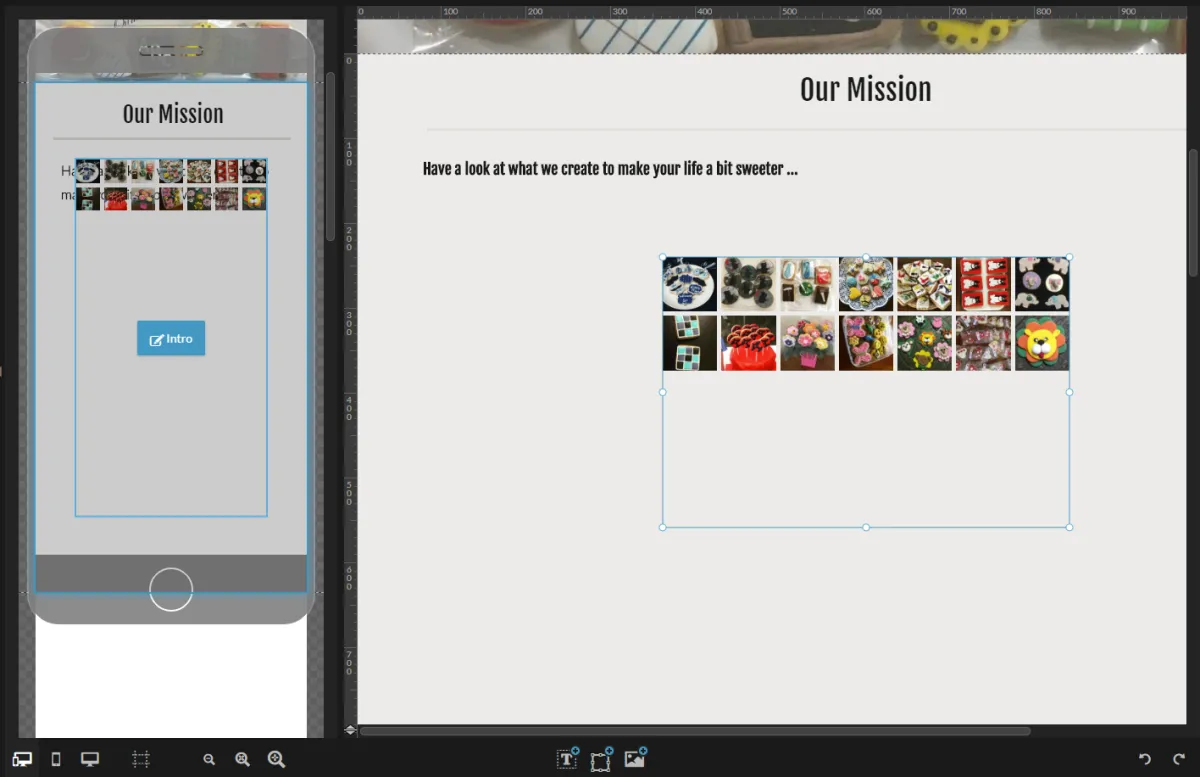
Task: Click the 'Have a look at what we create' text
Action: point(610,169)
